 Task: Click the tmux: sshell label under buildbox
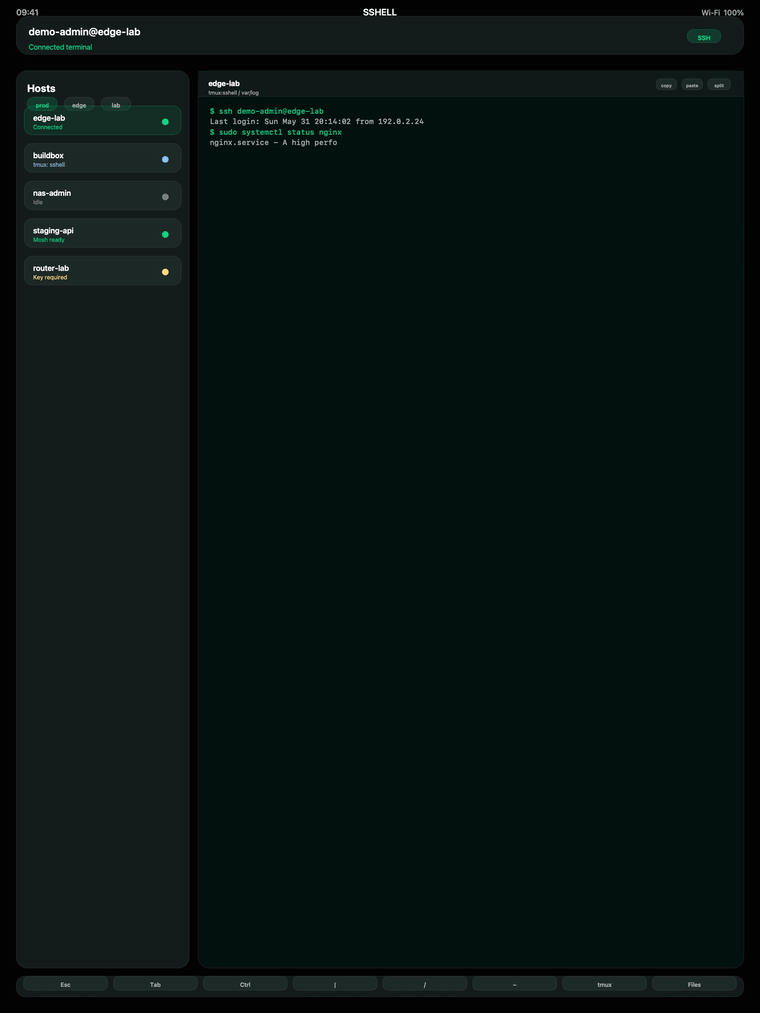49,165
